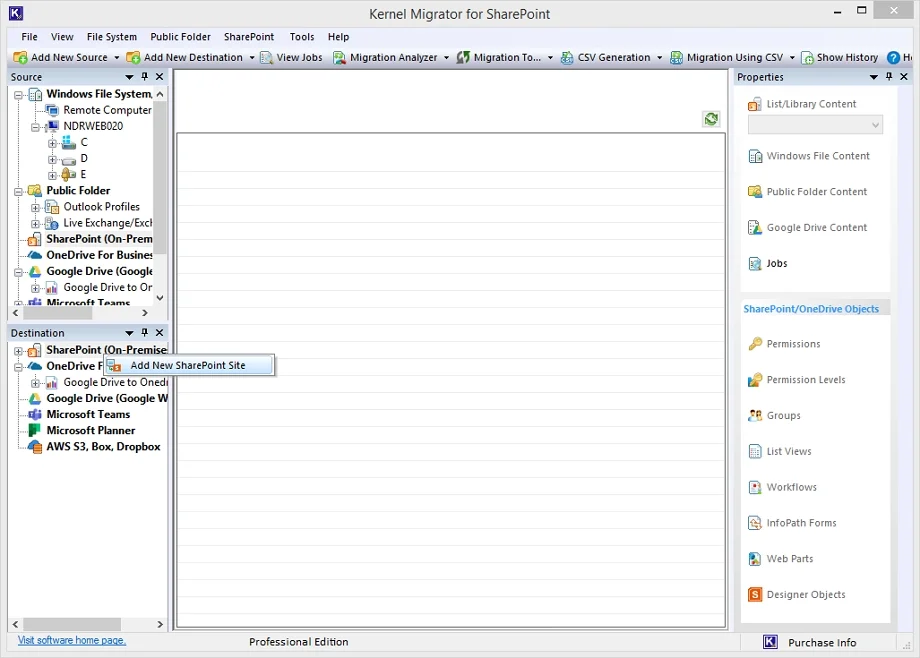
Task: Click the Google Drive Content icon
Action: 755,228
